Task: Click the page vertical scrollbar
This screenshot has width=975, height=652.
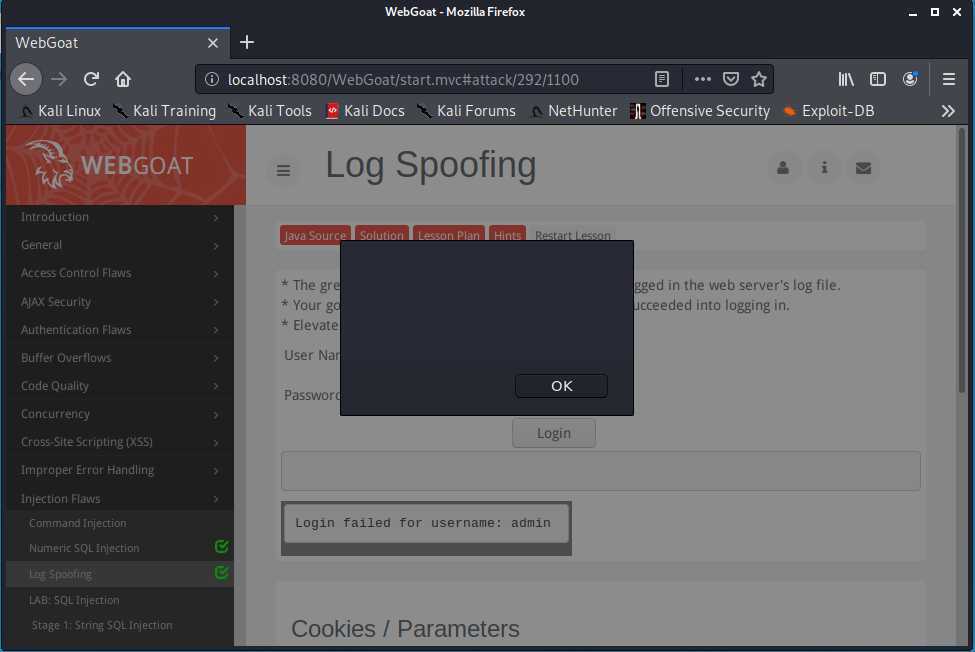Action: 961,261
